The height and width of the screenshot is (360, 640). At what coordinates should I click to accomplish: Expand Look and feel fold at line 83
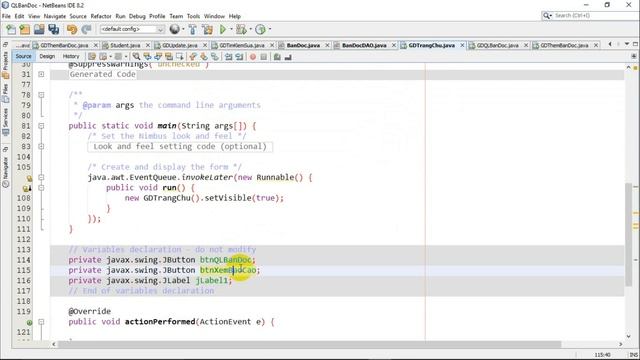pyautogui.click(x=41, y=147)
